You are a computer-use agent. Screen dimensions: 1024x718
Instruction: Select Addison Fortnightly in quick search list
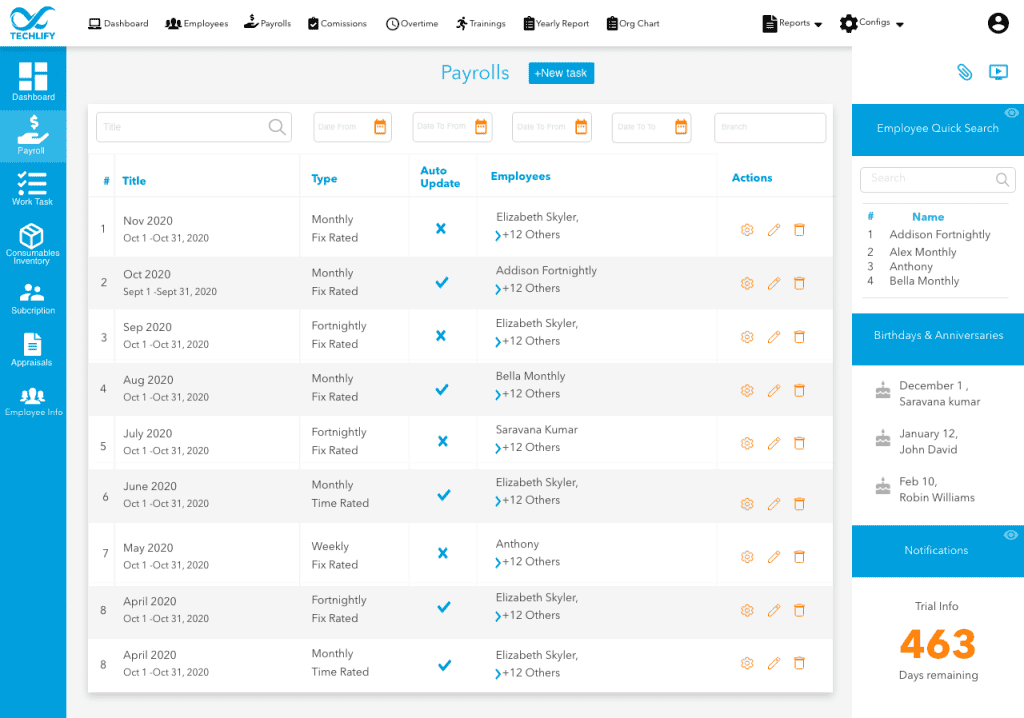(x=939, y=235)
